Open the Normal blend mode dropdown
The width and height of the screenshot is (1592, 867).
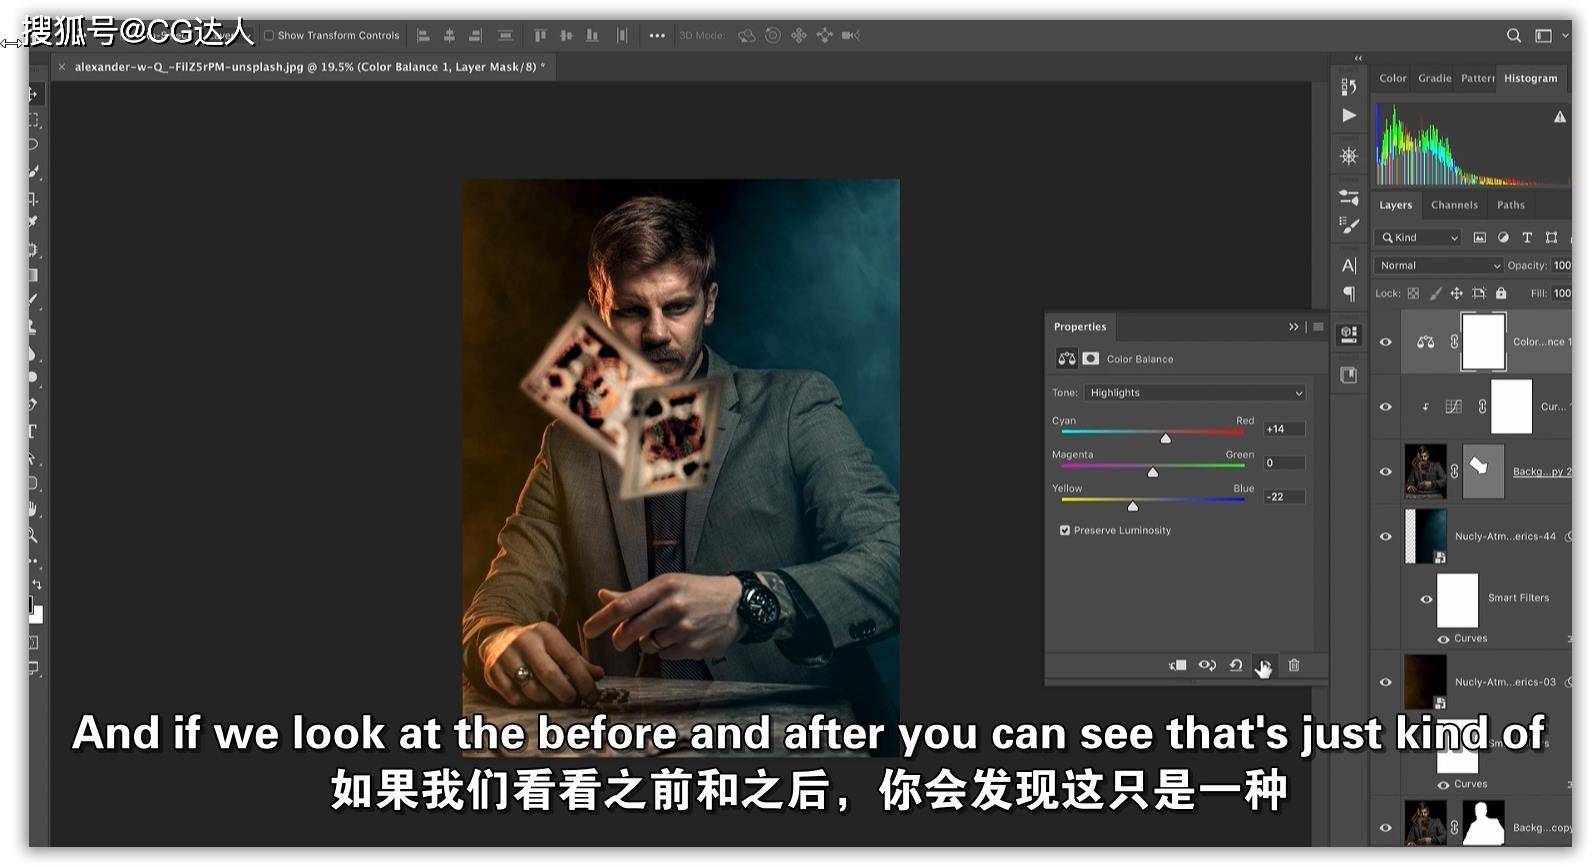(x=1439, y=265)
